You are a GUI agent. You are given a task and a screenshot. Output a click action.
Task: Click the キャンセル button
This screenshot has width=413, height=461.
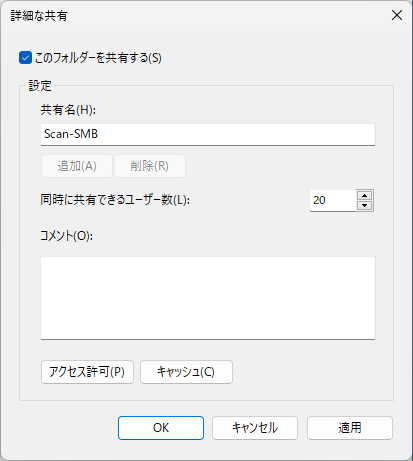coord(255,428)
